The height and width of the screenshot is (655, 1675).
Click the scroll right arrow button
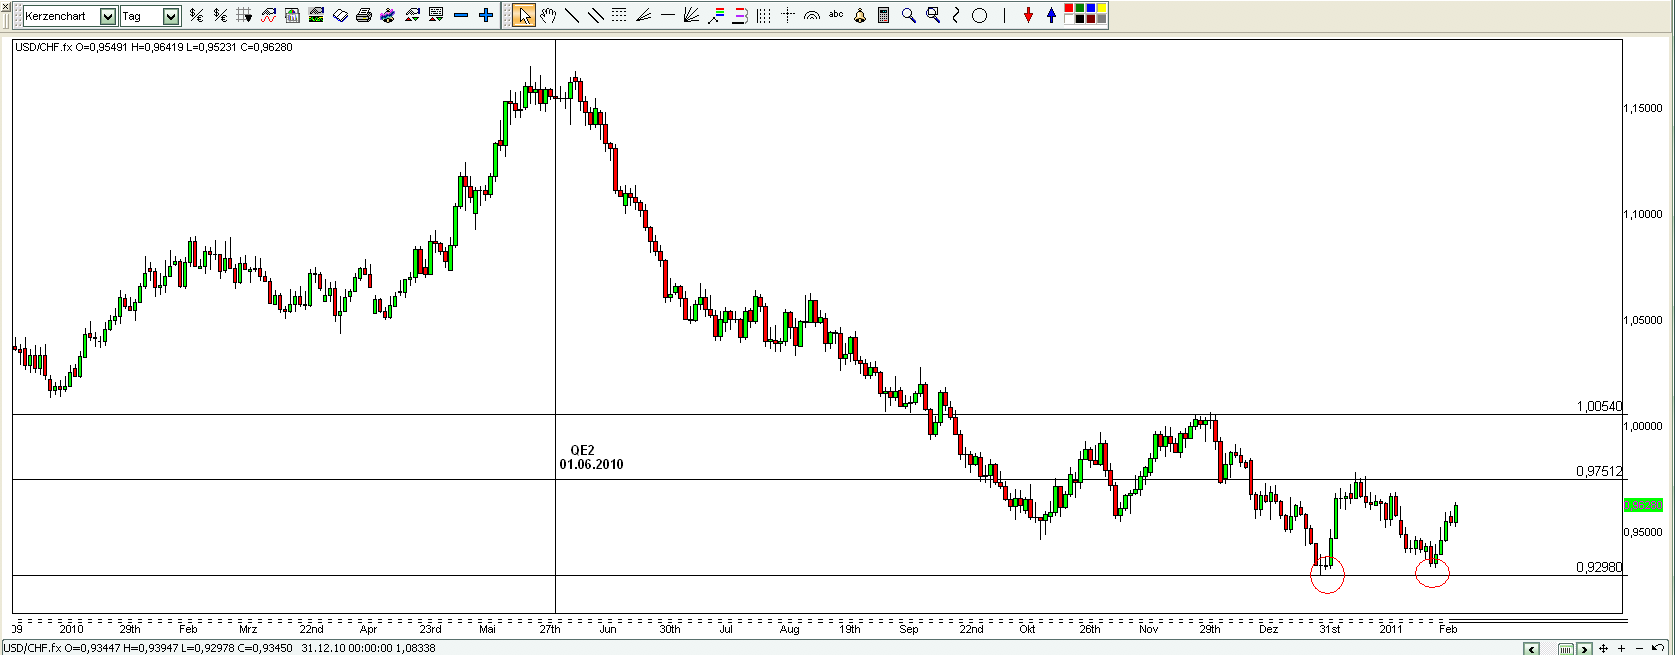click(1584, 649)
